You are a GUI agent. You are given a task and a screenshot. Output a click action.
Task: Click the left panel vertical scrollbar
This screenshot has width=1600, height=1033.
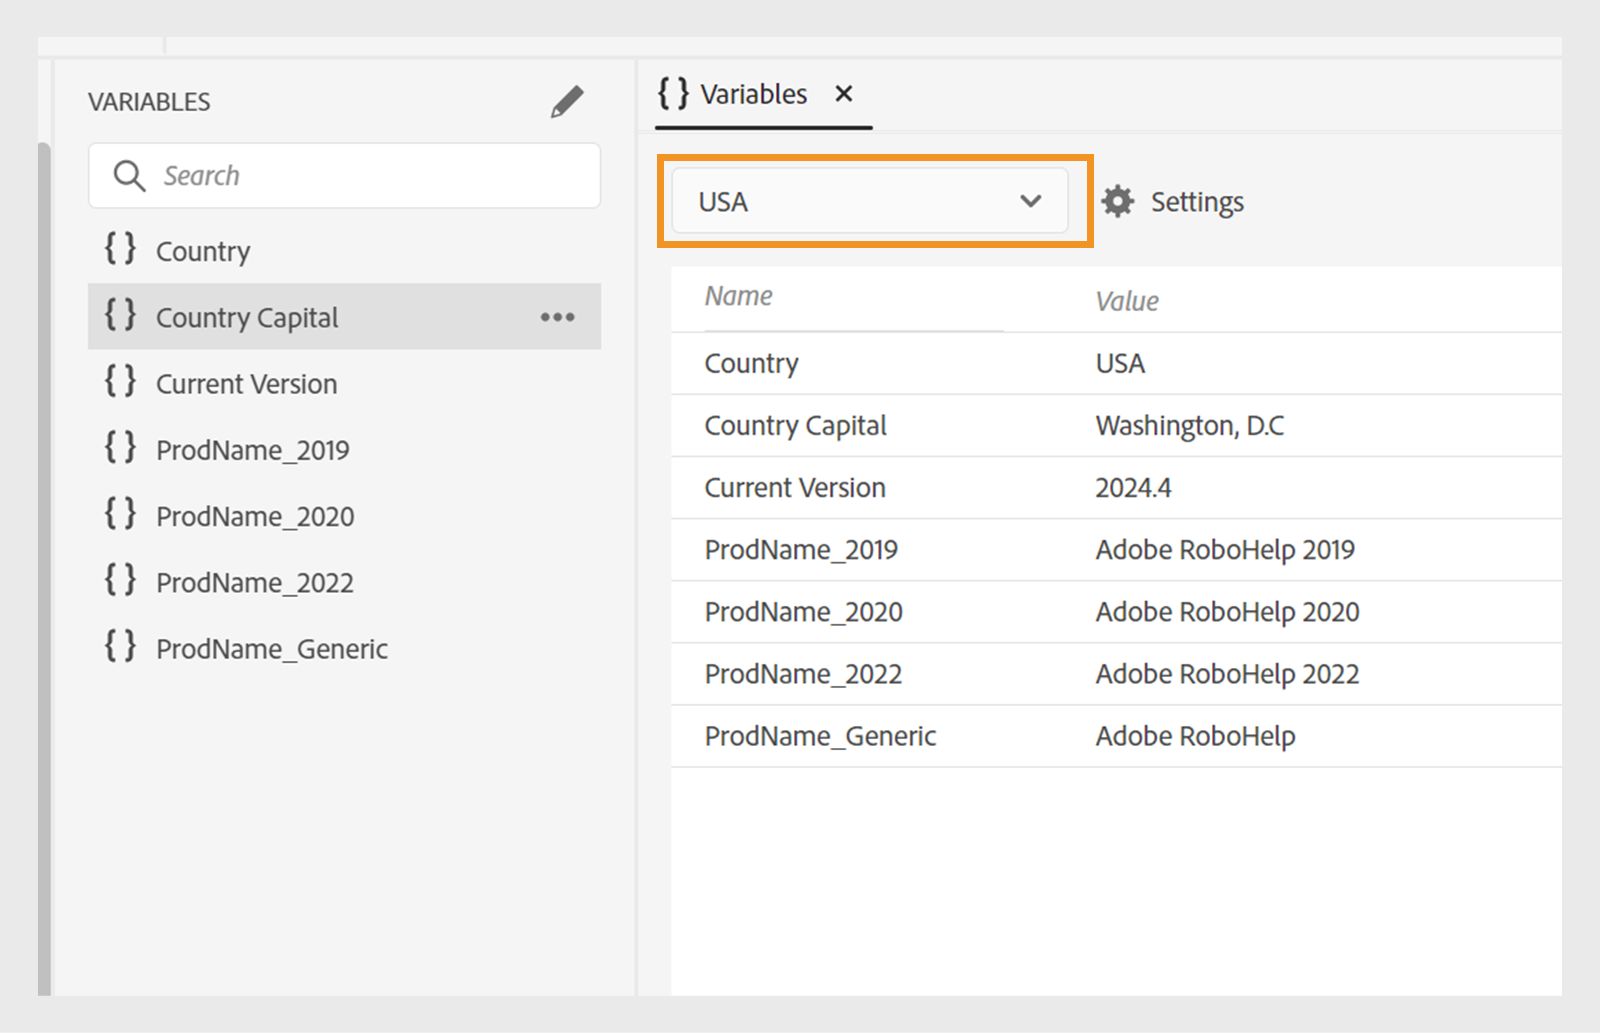click(44, 568)
